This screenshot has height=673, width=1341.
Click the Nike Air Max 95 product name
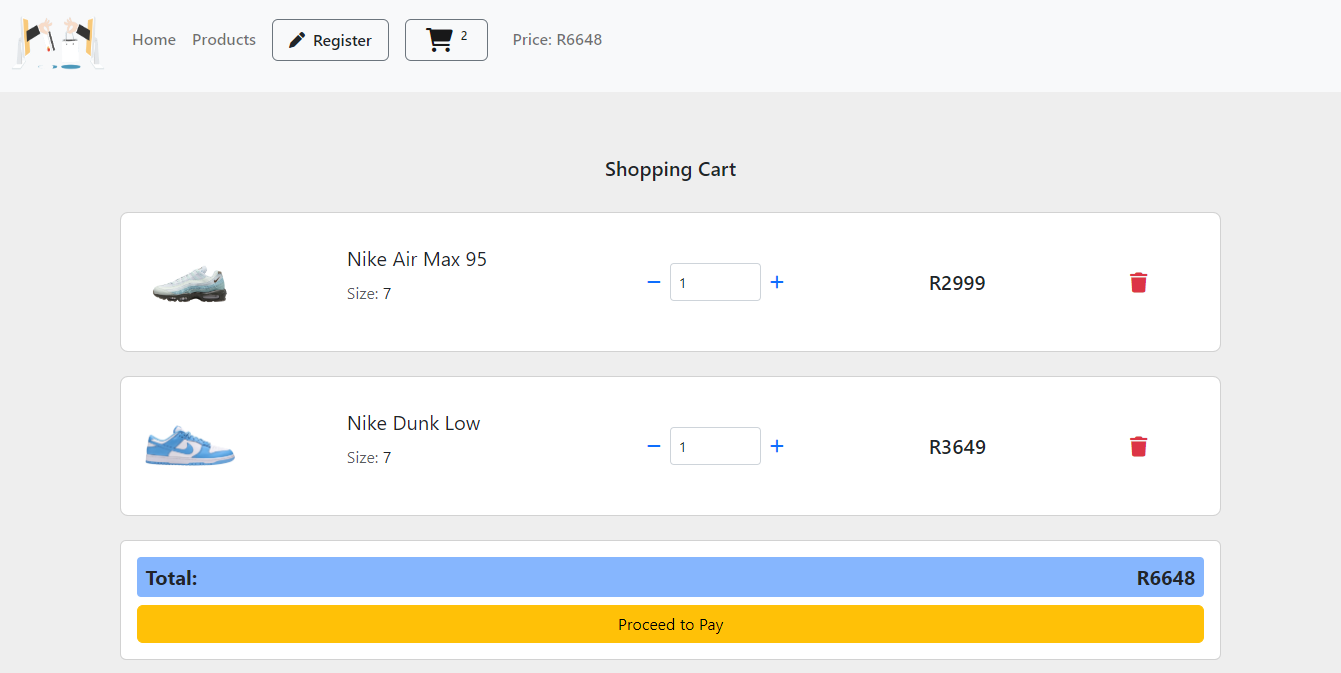[x=417, y=259]
